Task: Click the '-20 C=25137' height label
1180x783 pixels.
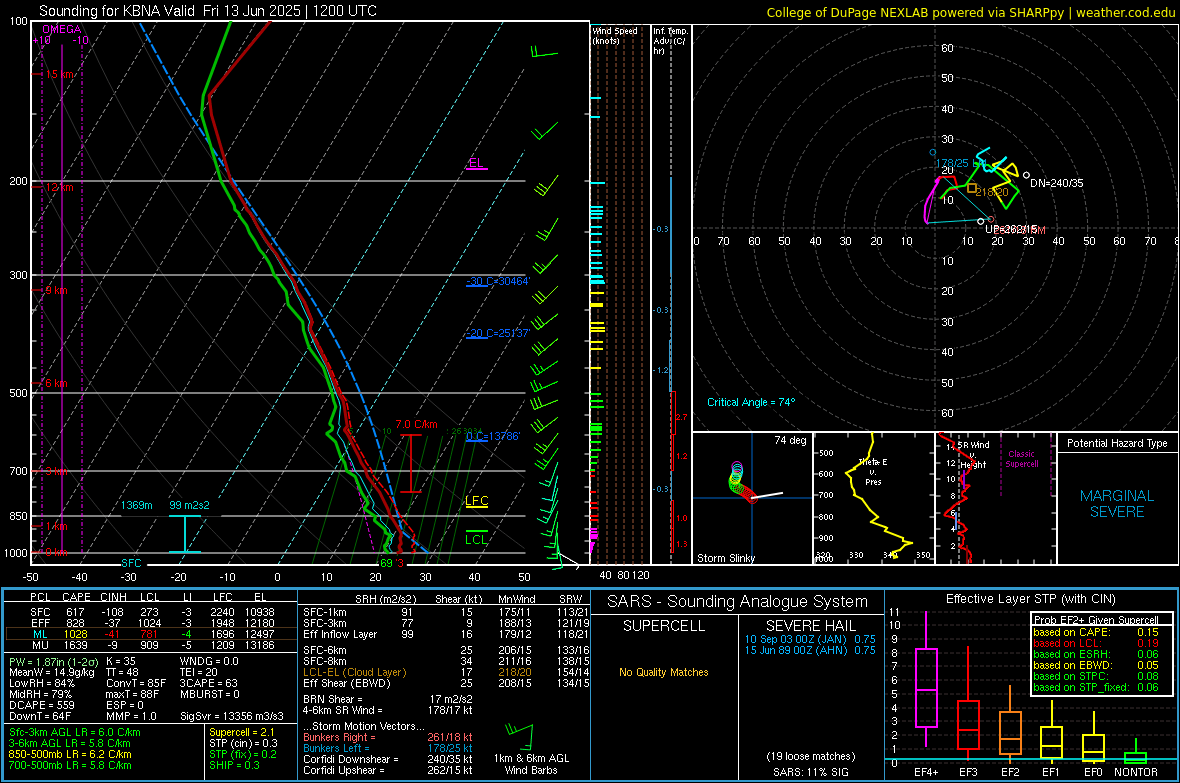Action: pos(498,334)
